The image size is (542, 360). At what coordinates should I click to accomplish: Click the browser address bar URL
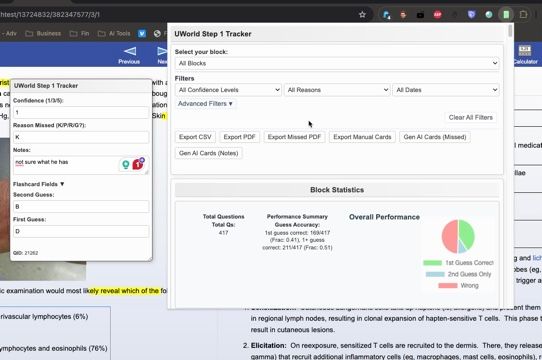tap(50, 15)
